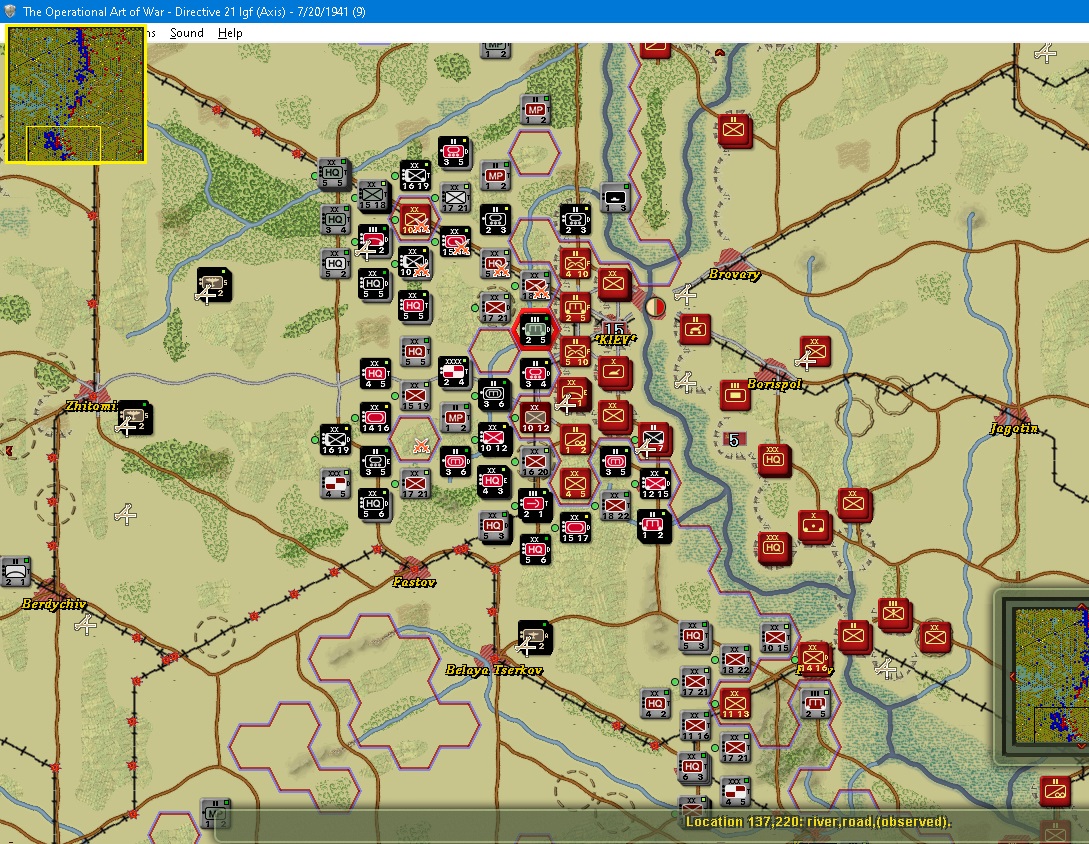Select the red infantry division marked 11-13
This screenshot has width=1089, height=844.
pos(735,704)
